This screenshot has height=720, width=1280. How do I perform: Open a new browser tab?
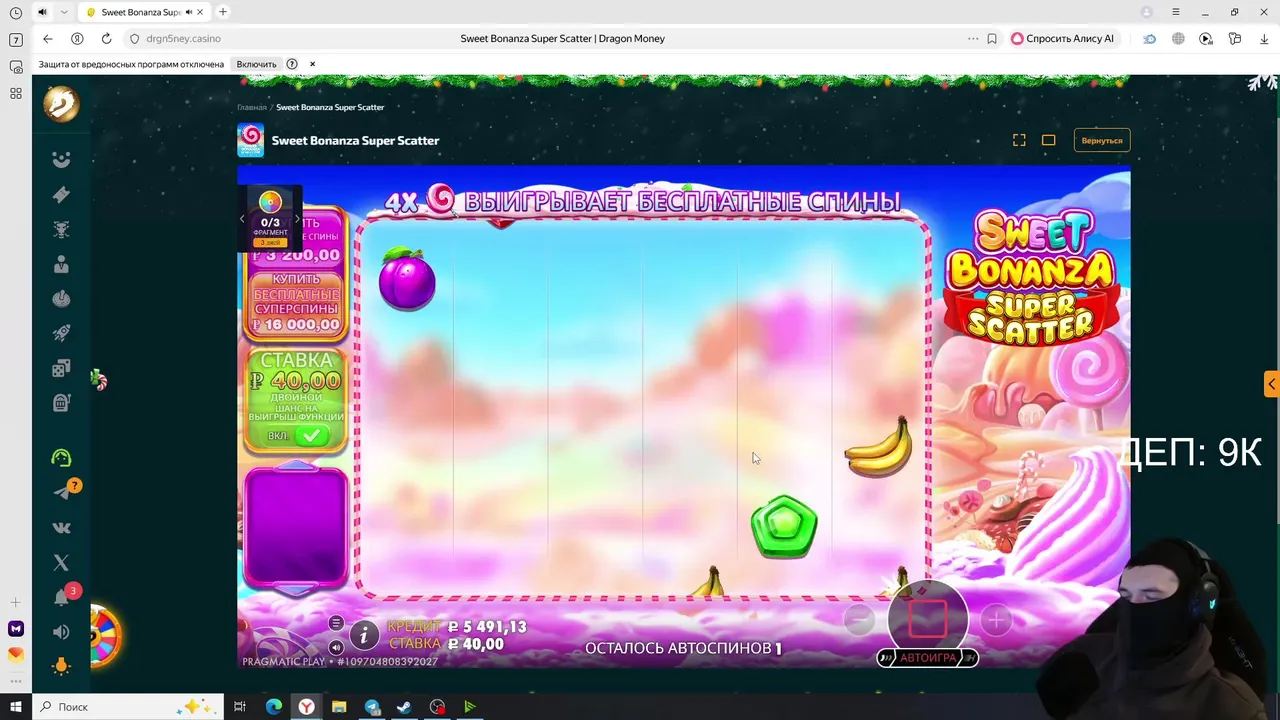tap(223, 12)
